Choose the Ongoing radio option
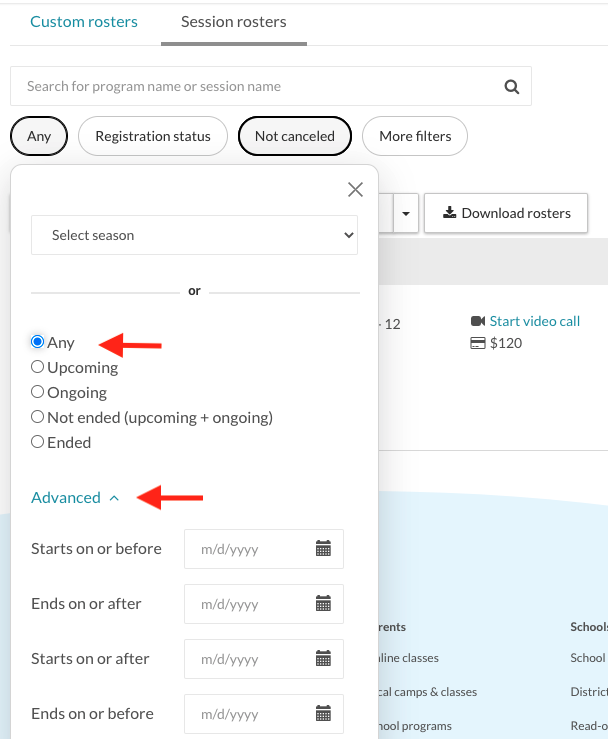Viewport: 608px width, 739px height. (38, 392)
